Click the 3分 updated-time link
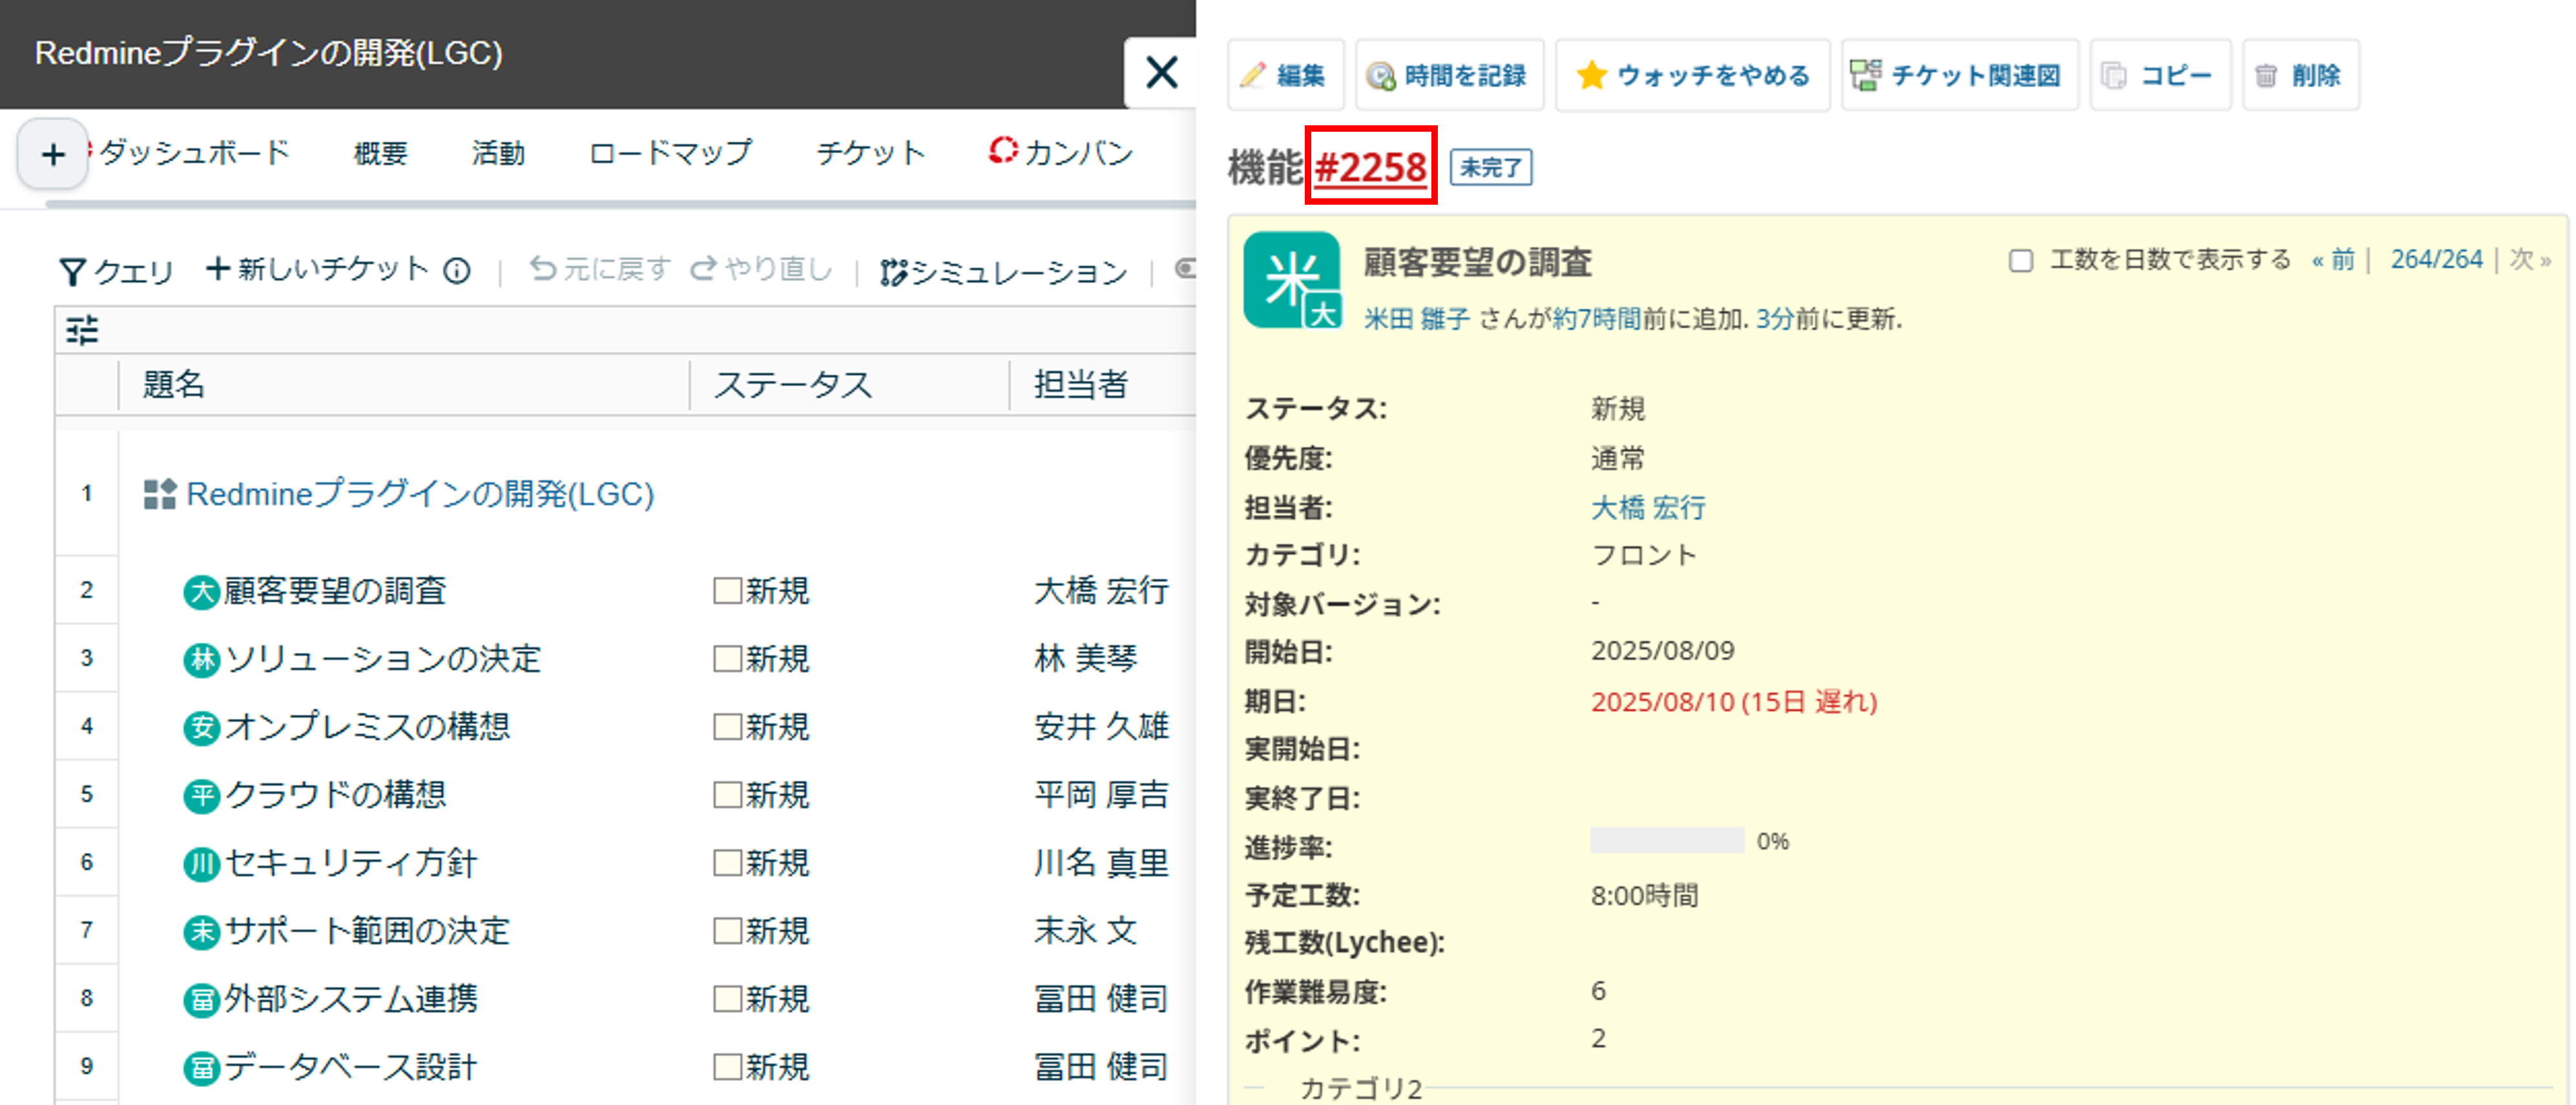 [1775, 319]
